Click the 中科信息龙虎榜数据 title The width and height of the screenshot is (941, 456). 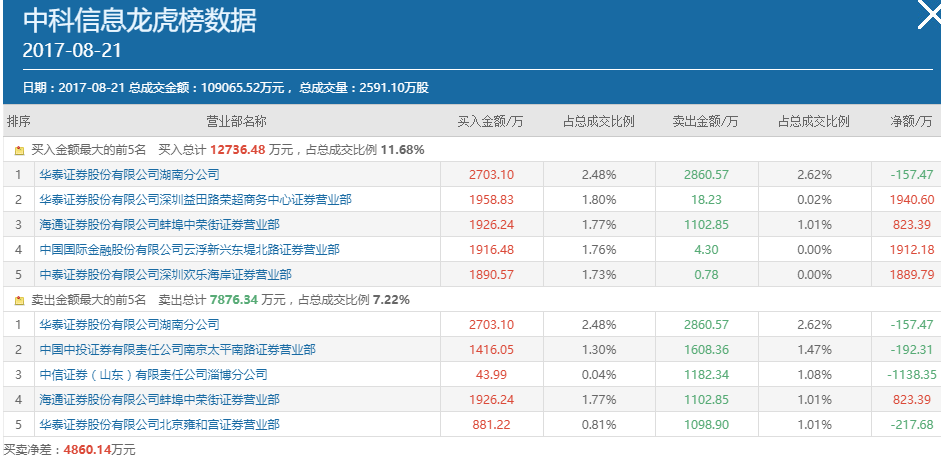[139, 21]
